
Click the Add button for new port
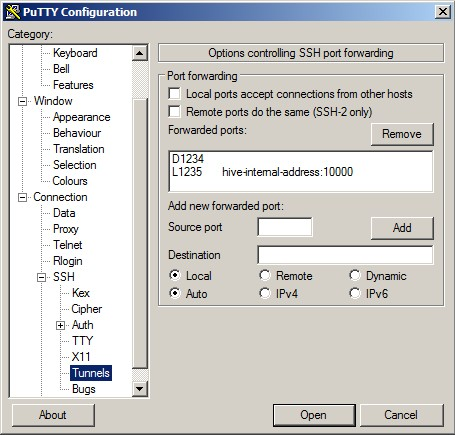(402, 228)
